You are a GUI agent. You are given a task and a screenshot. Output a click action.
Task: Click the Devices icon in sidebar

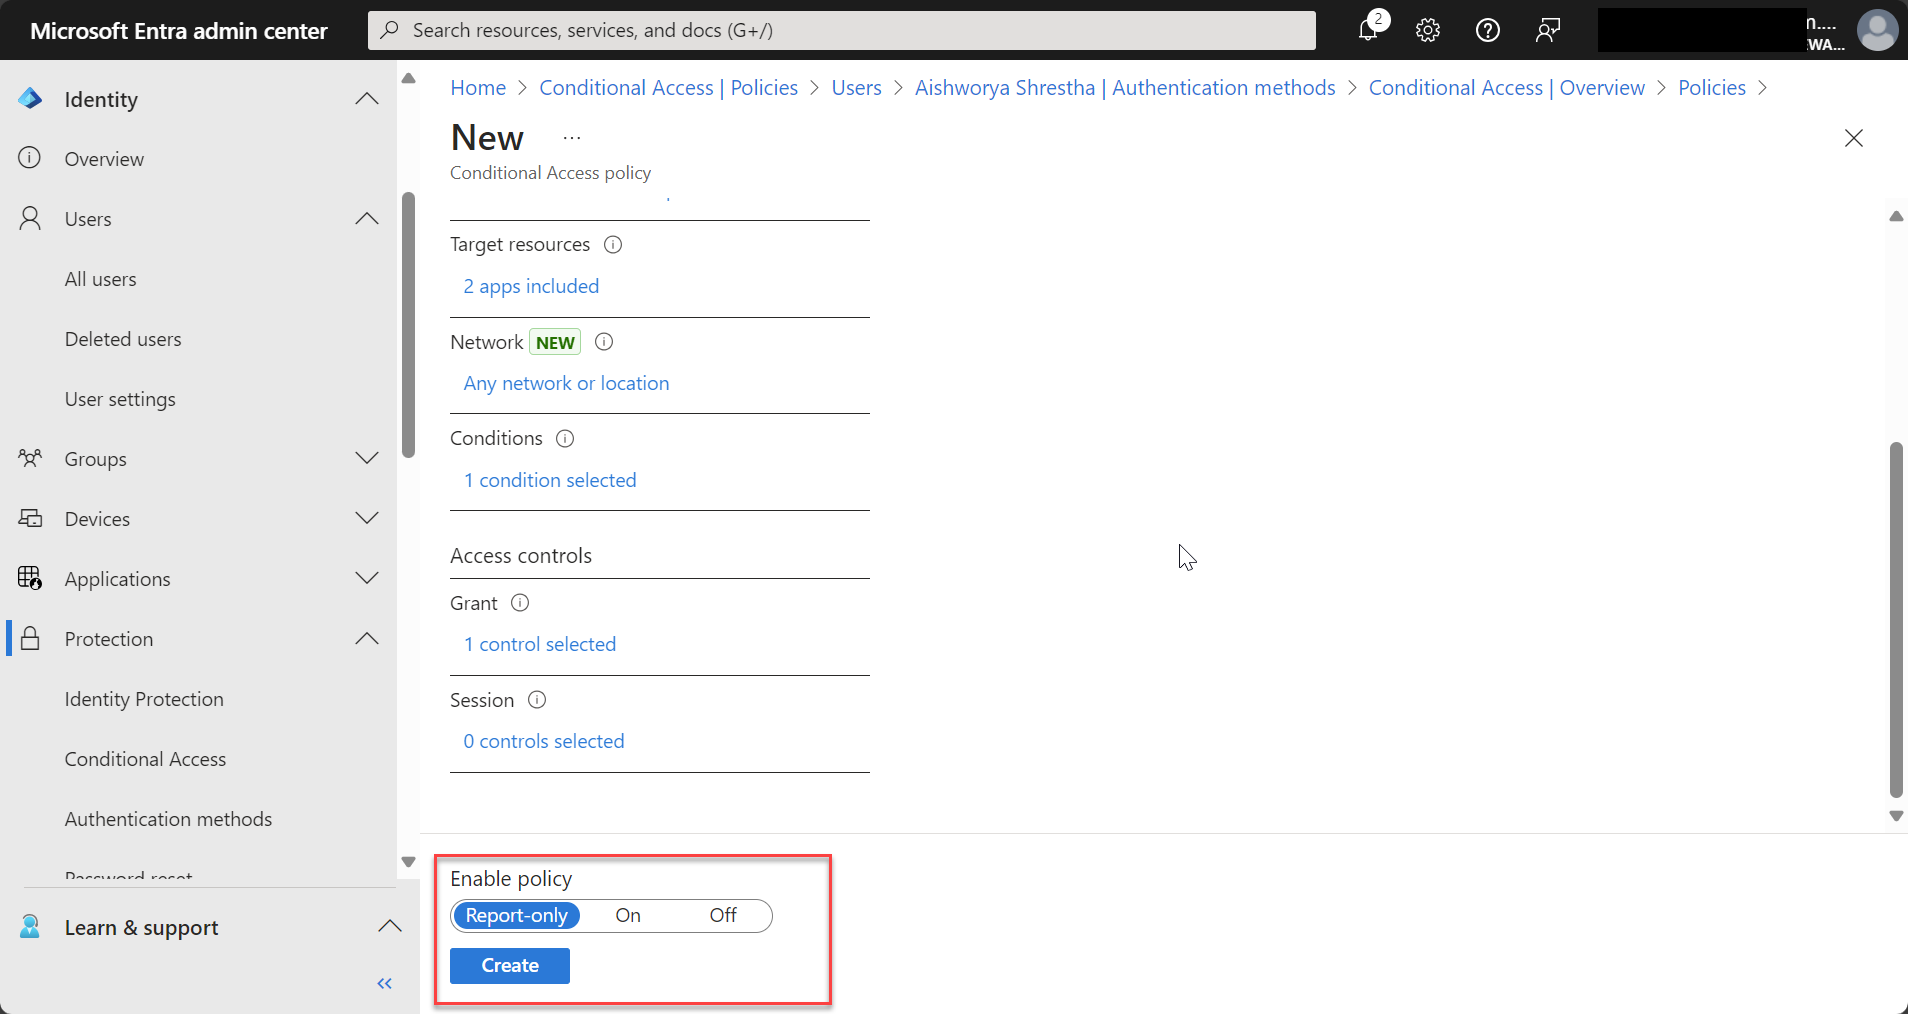click(x=30, y=518)
